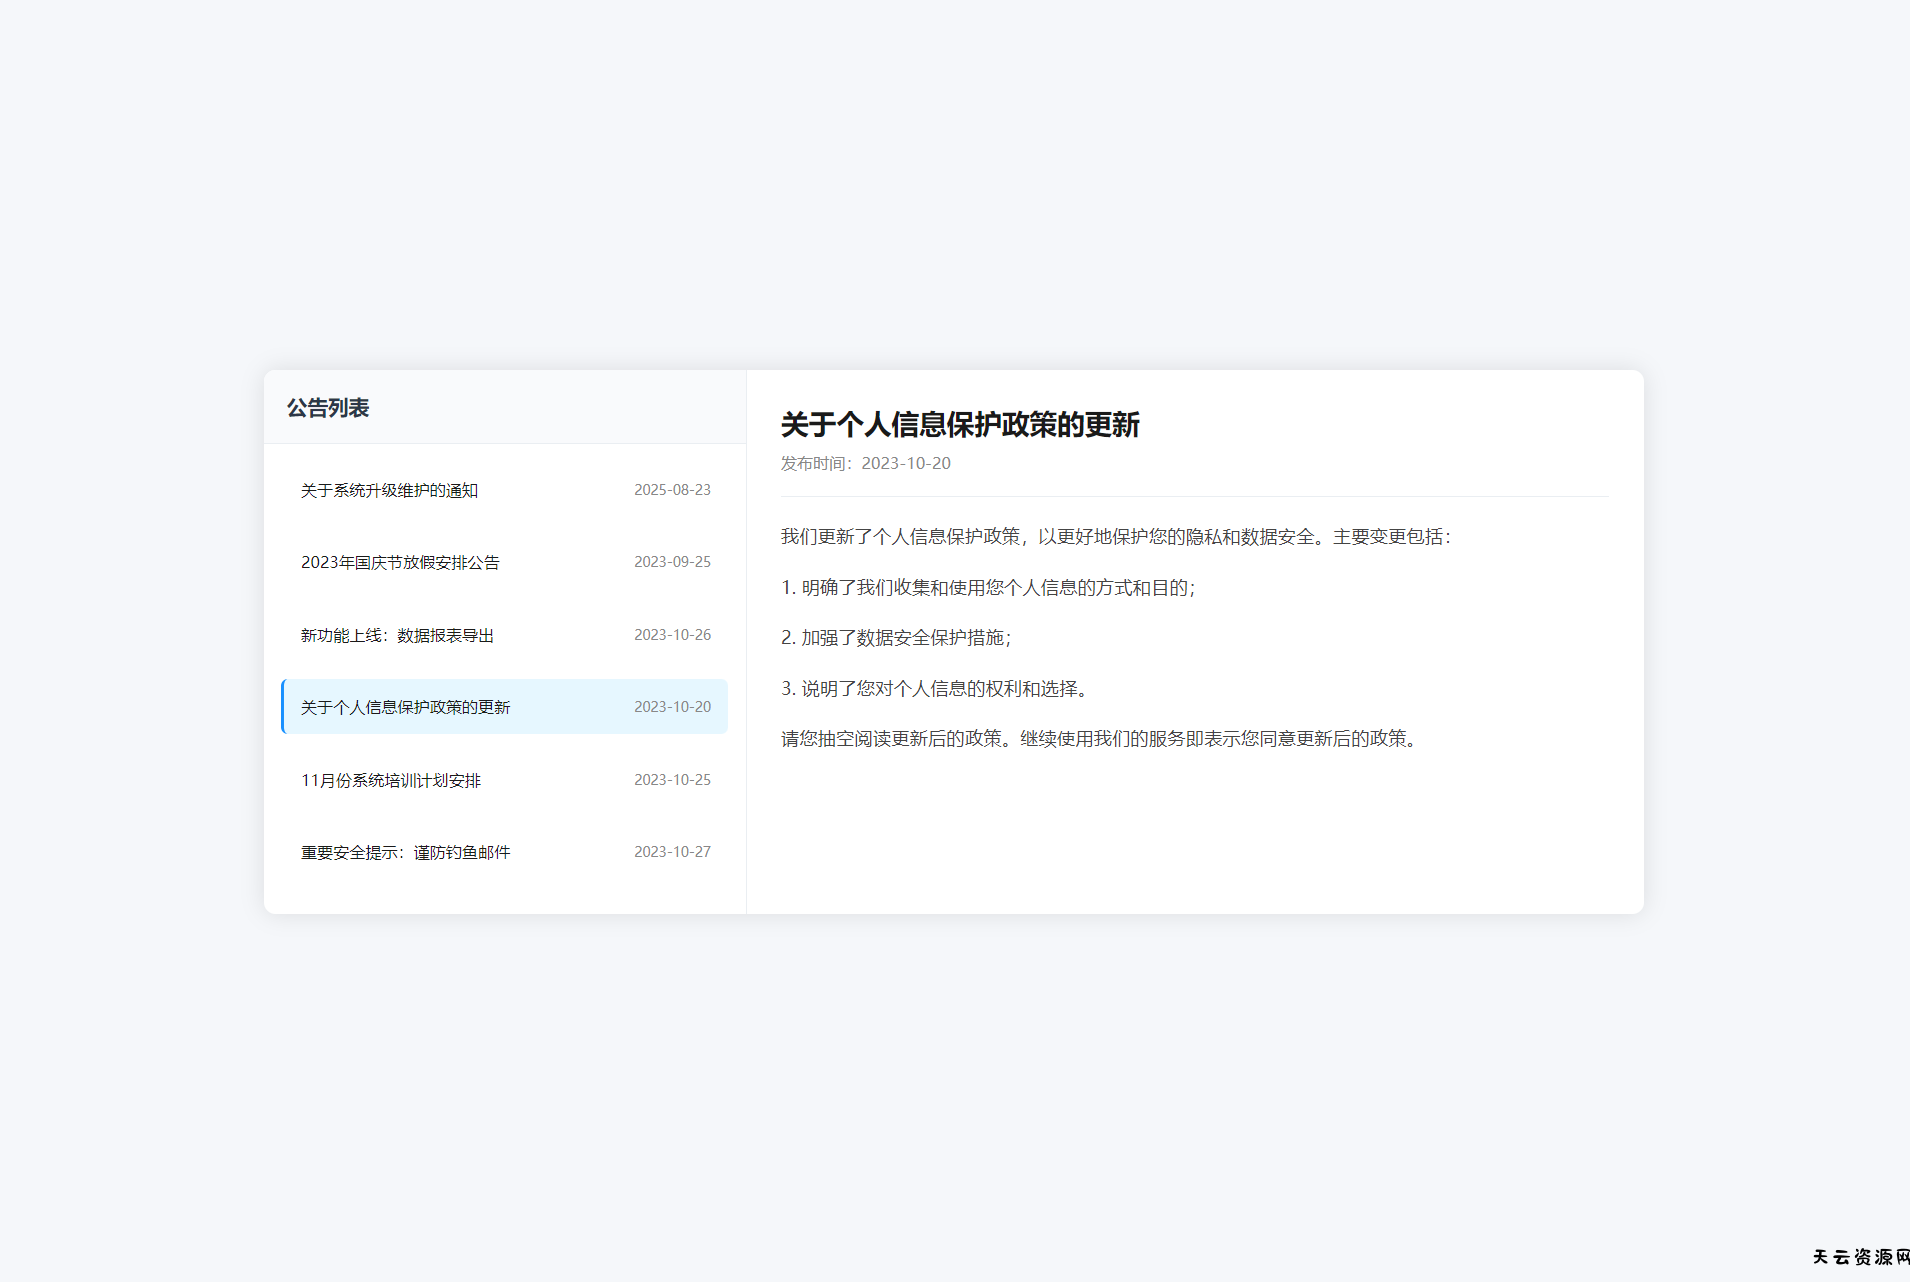The width and height of the screenshot is (1910, 1282).
Task: Open 新功能上线：数据报表导出 announcement
Action: [x=397, y=635]
